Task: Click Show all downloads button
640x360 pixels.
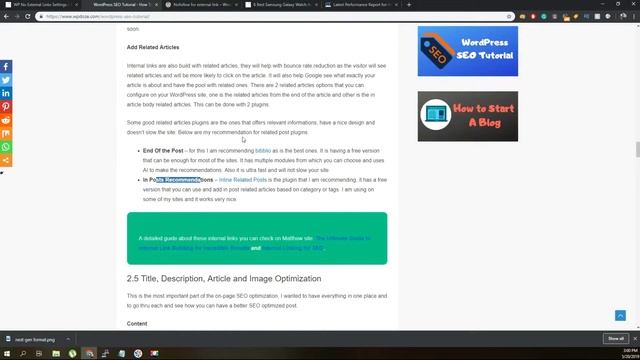Action: 616,338
